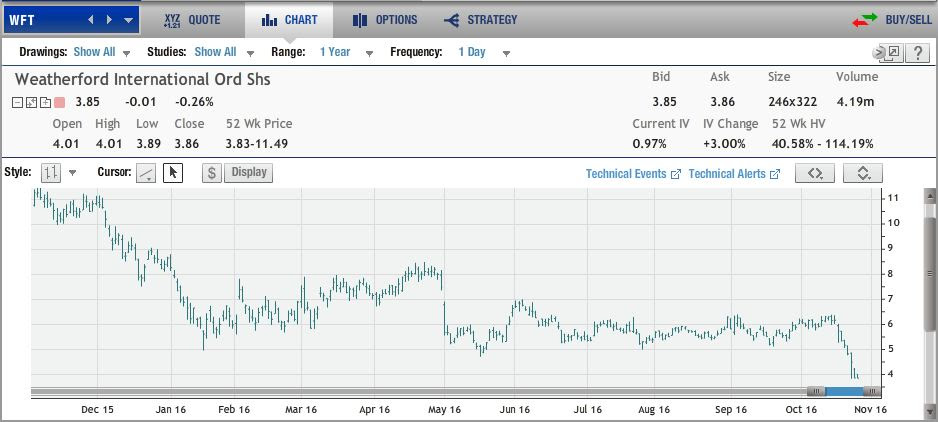
Task: Click the pink series color swatch
Action: 59,102
